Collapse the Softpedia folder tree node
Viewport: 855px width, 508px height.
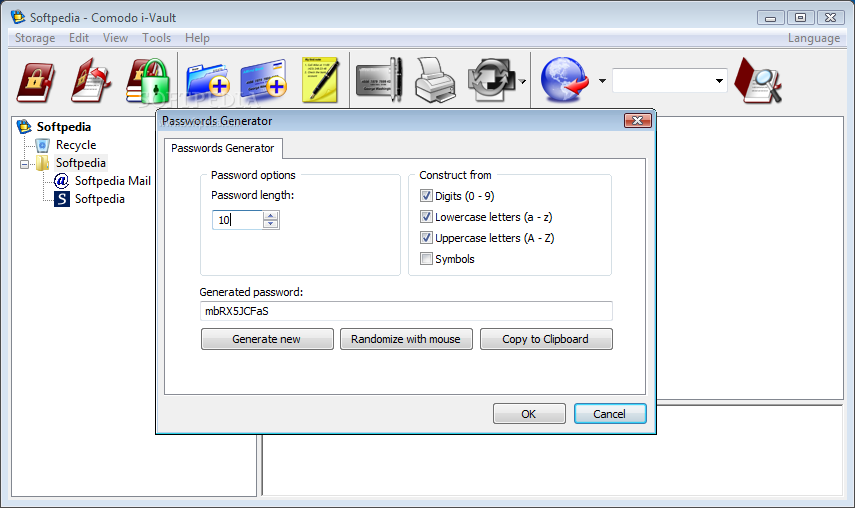(x=25, y=164)
